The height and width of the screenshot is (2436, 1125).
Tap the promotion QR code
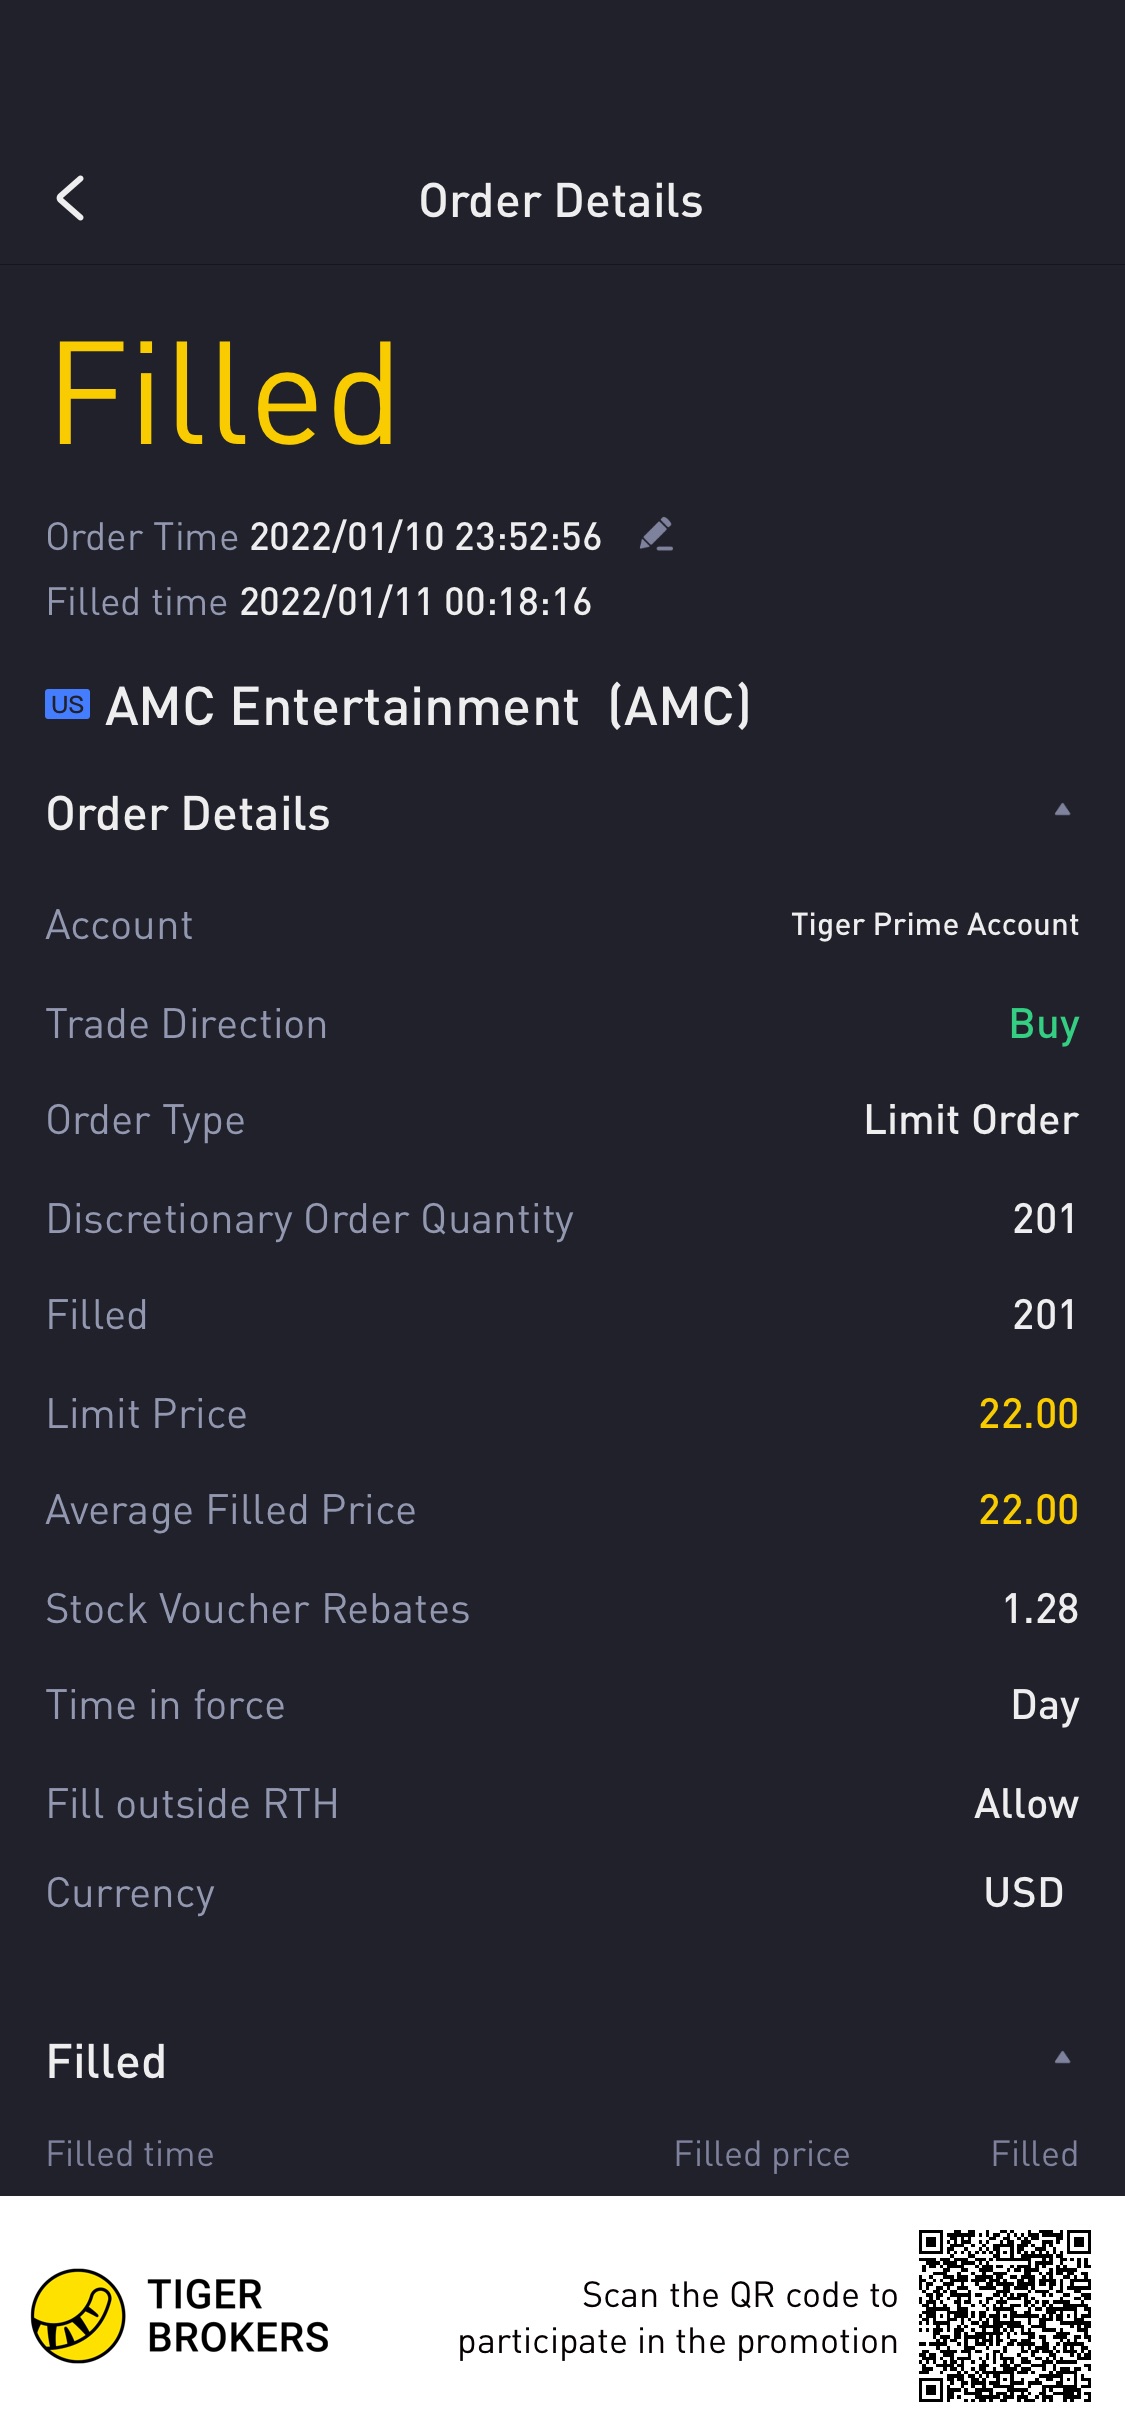1004,2315
